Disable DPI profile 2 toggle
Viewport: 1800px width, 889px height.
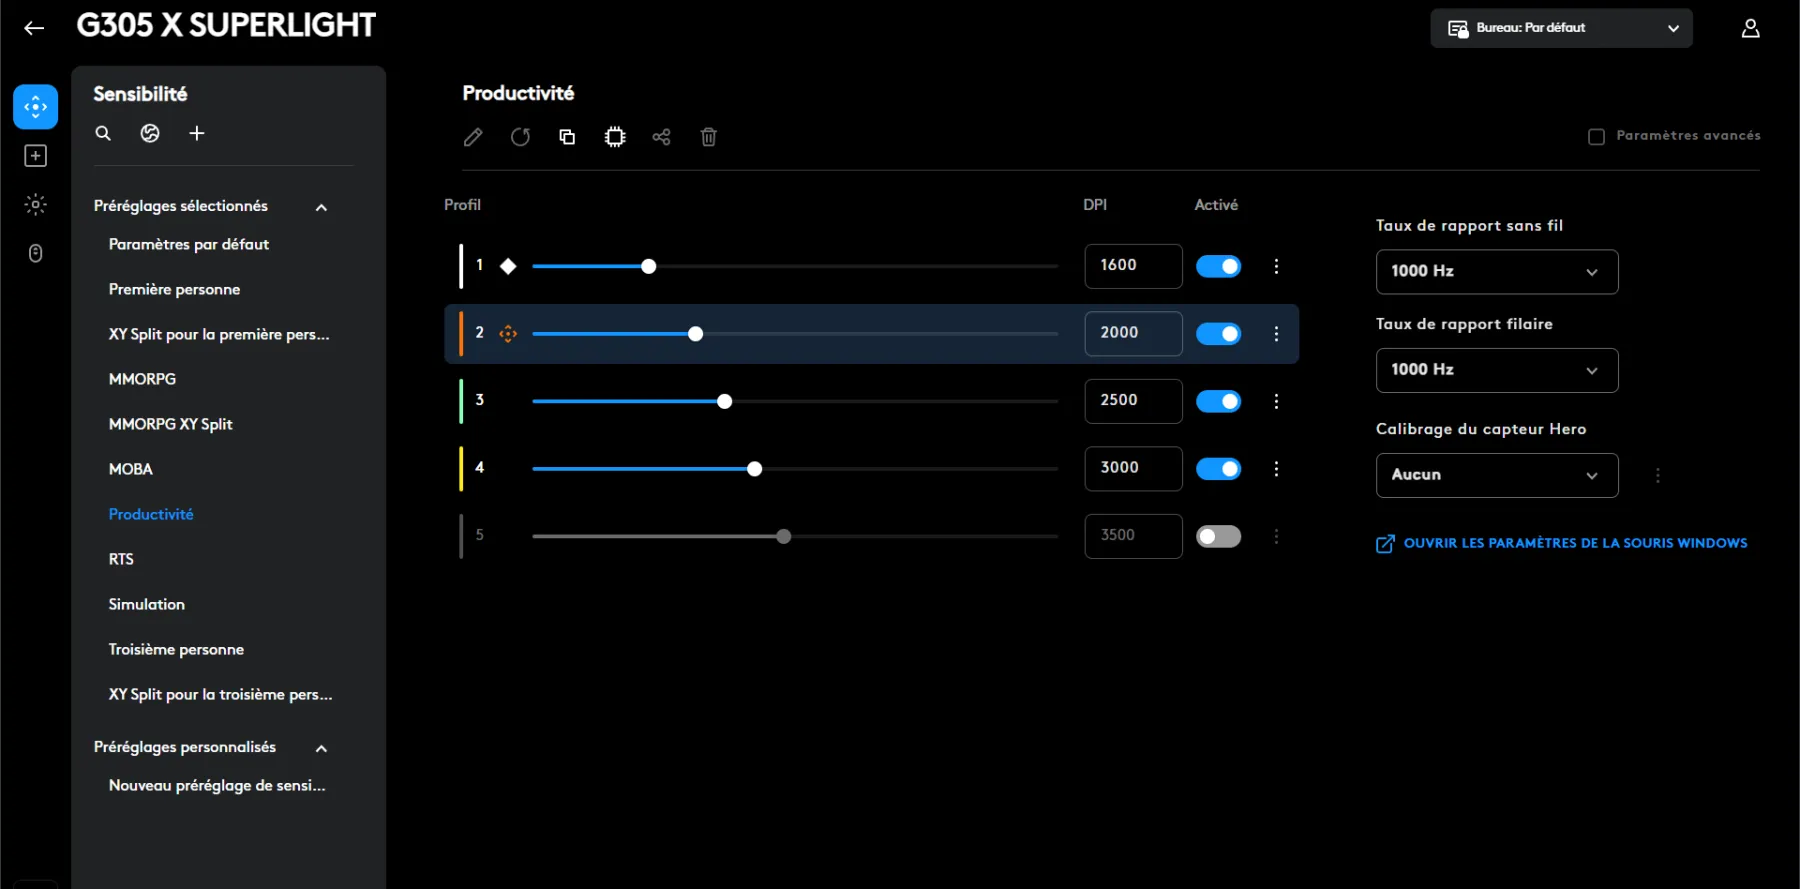(x=1218, y=334)
